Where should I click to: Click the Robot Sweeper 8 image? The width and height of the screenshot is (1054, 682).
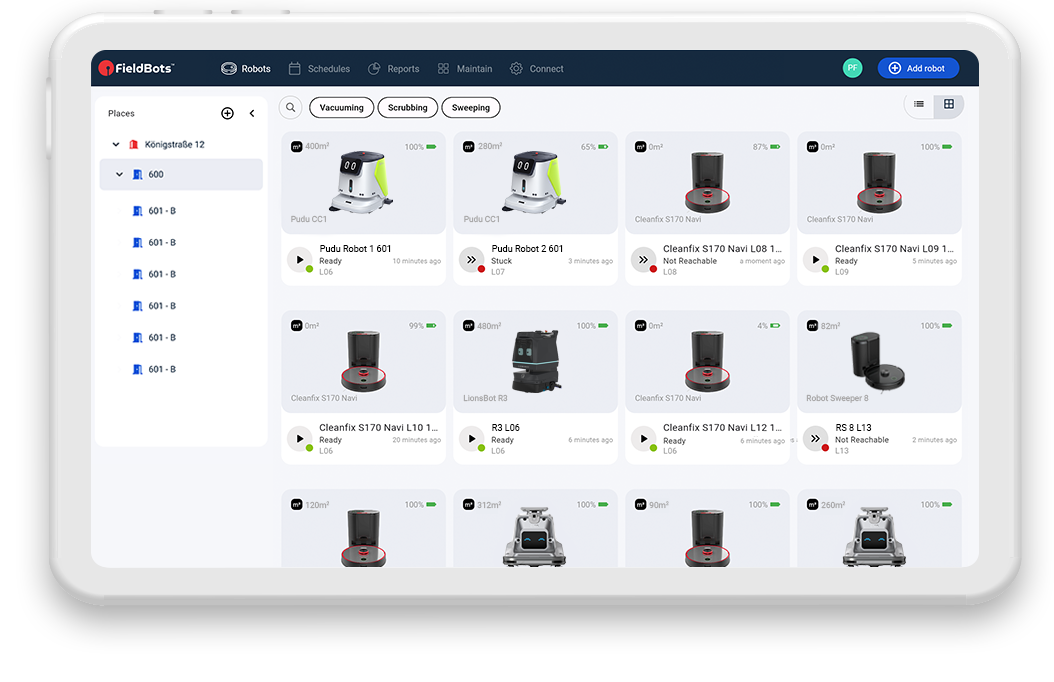(x=878, y=360)
